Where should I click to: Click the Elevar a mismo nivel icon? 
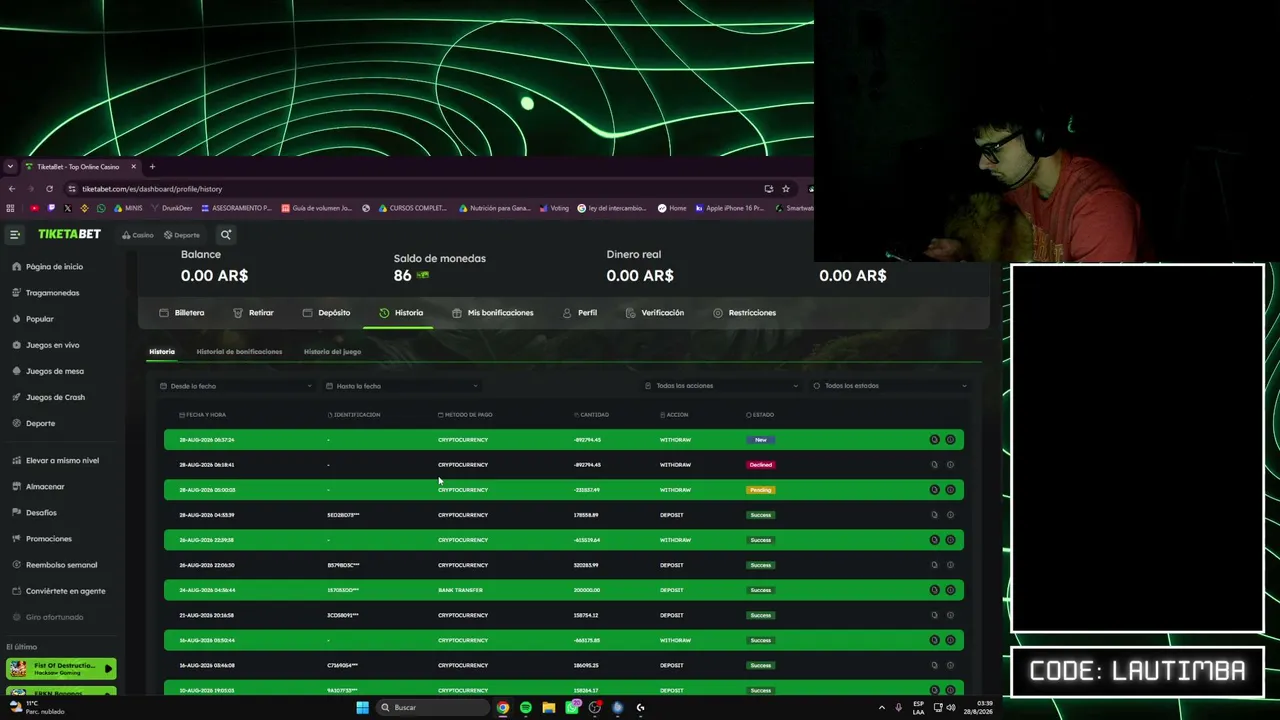coord(16,461)
